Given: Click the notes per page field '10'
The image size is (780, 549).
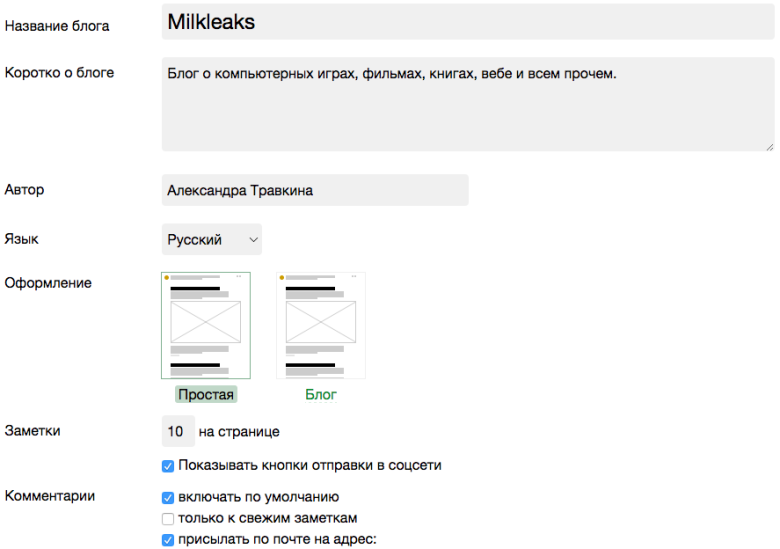Looking at the screenshot, I should point(178,431).
